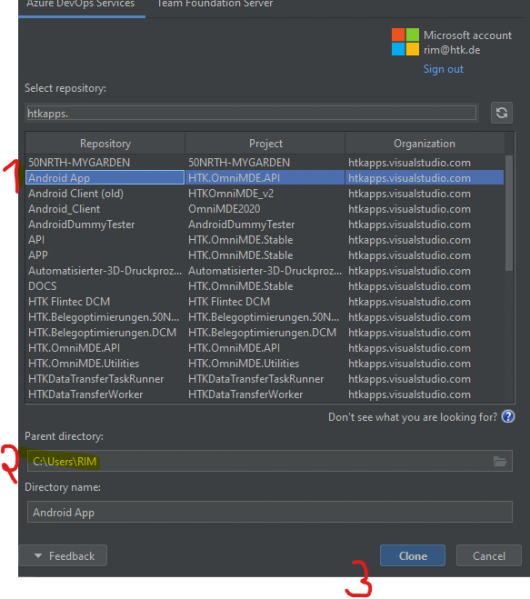Click the Microsoft logo icon
Viewport: 530px width, 599px height.
(x=405, y=42)
